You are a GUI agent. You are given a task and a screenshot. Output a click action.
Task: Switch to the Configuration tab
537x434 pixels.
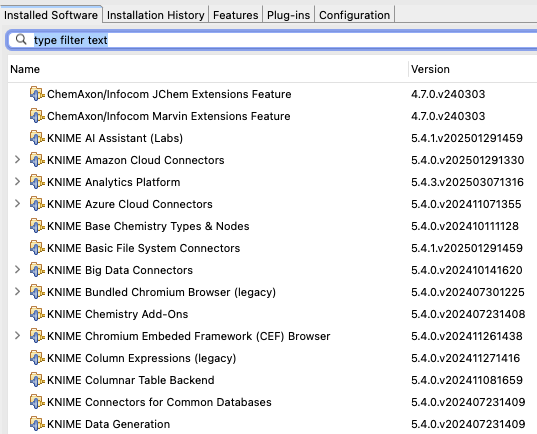pyautogui.click(x=354, y=15)
